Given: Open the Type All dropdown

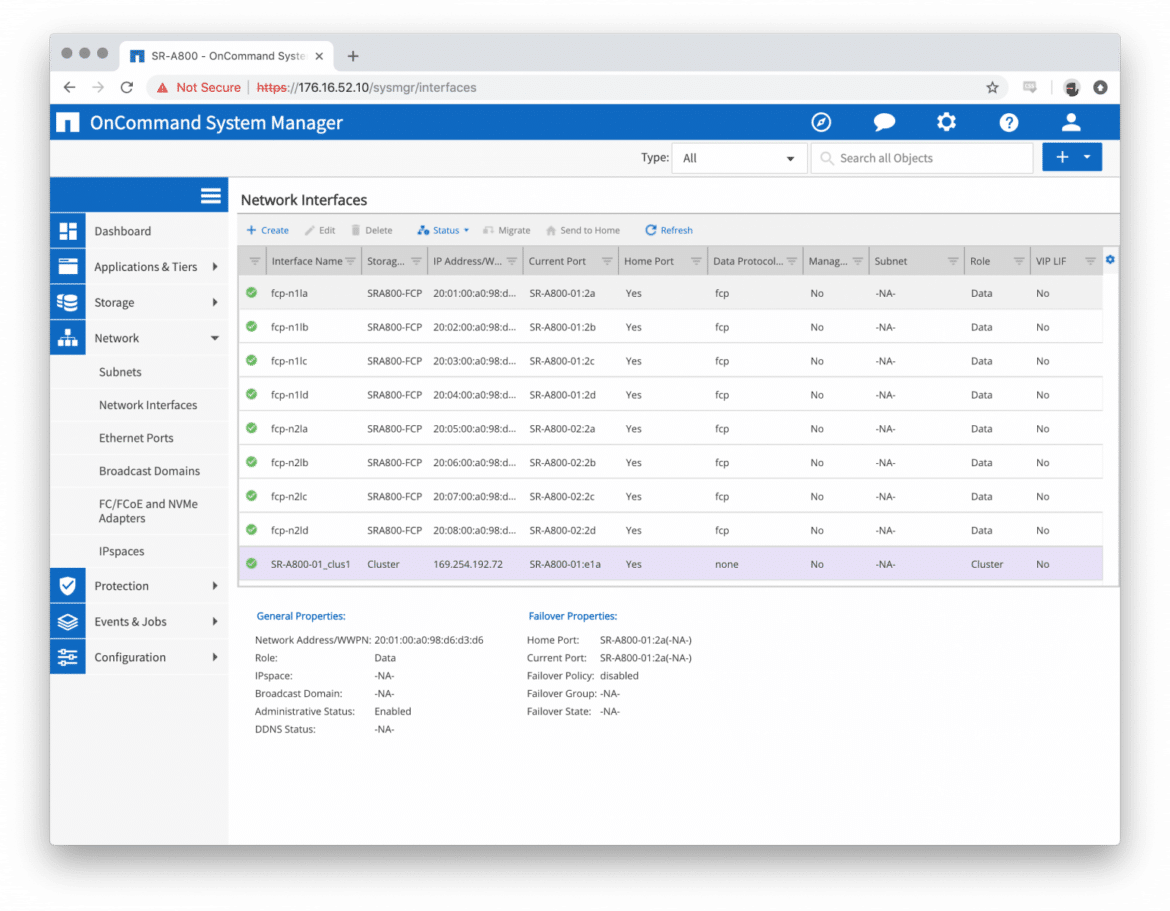Looking at the screenshot, I should pyautogui.click(x=739, y=158).
